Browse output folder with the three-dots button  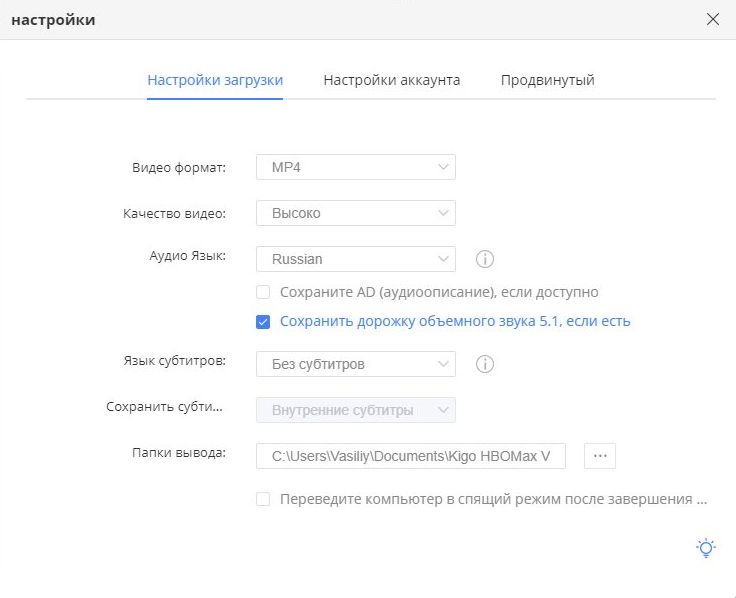pyautogui.click(x=600, y=456)
